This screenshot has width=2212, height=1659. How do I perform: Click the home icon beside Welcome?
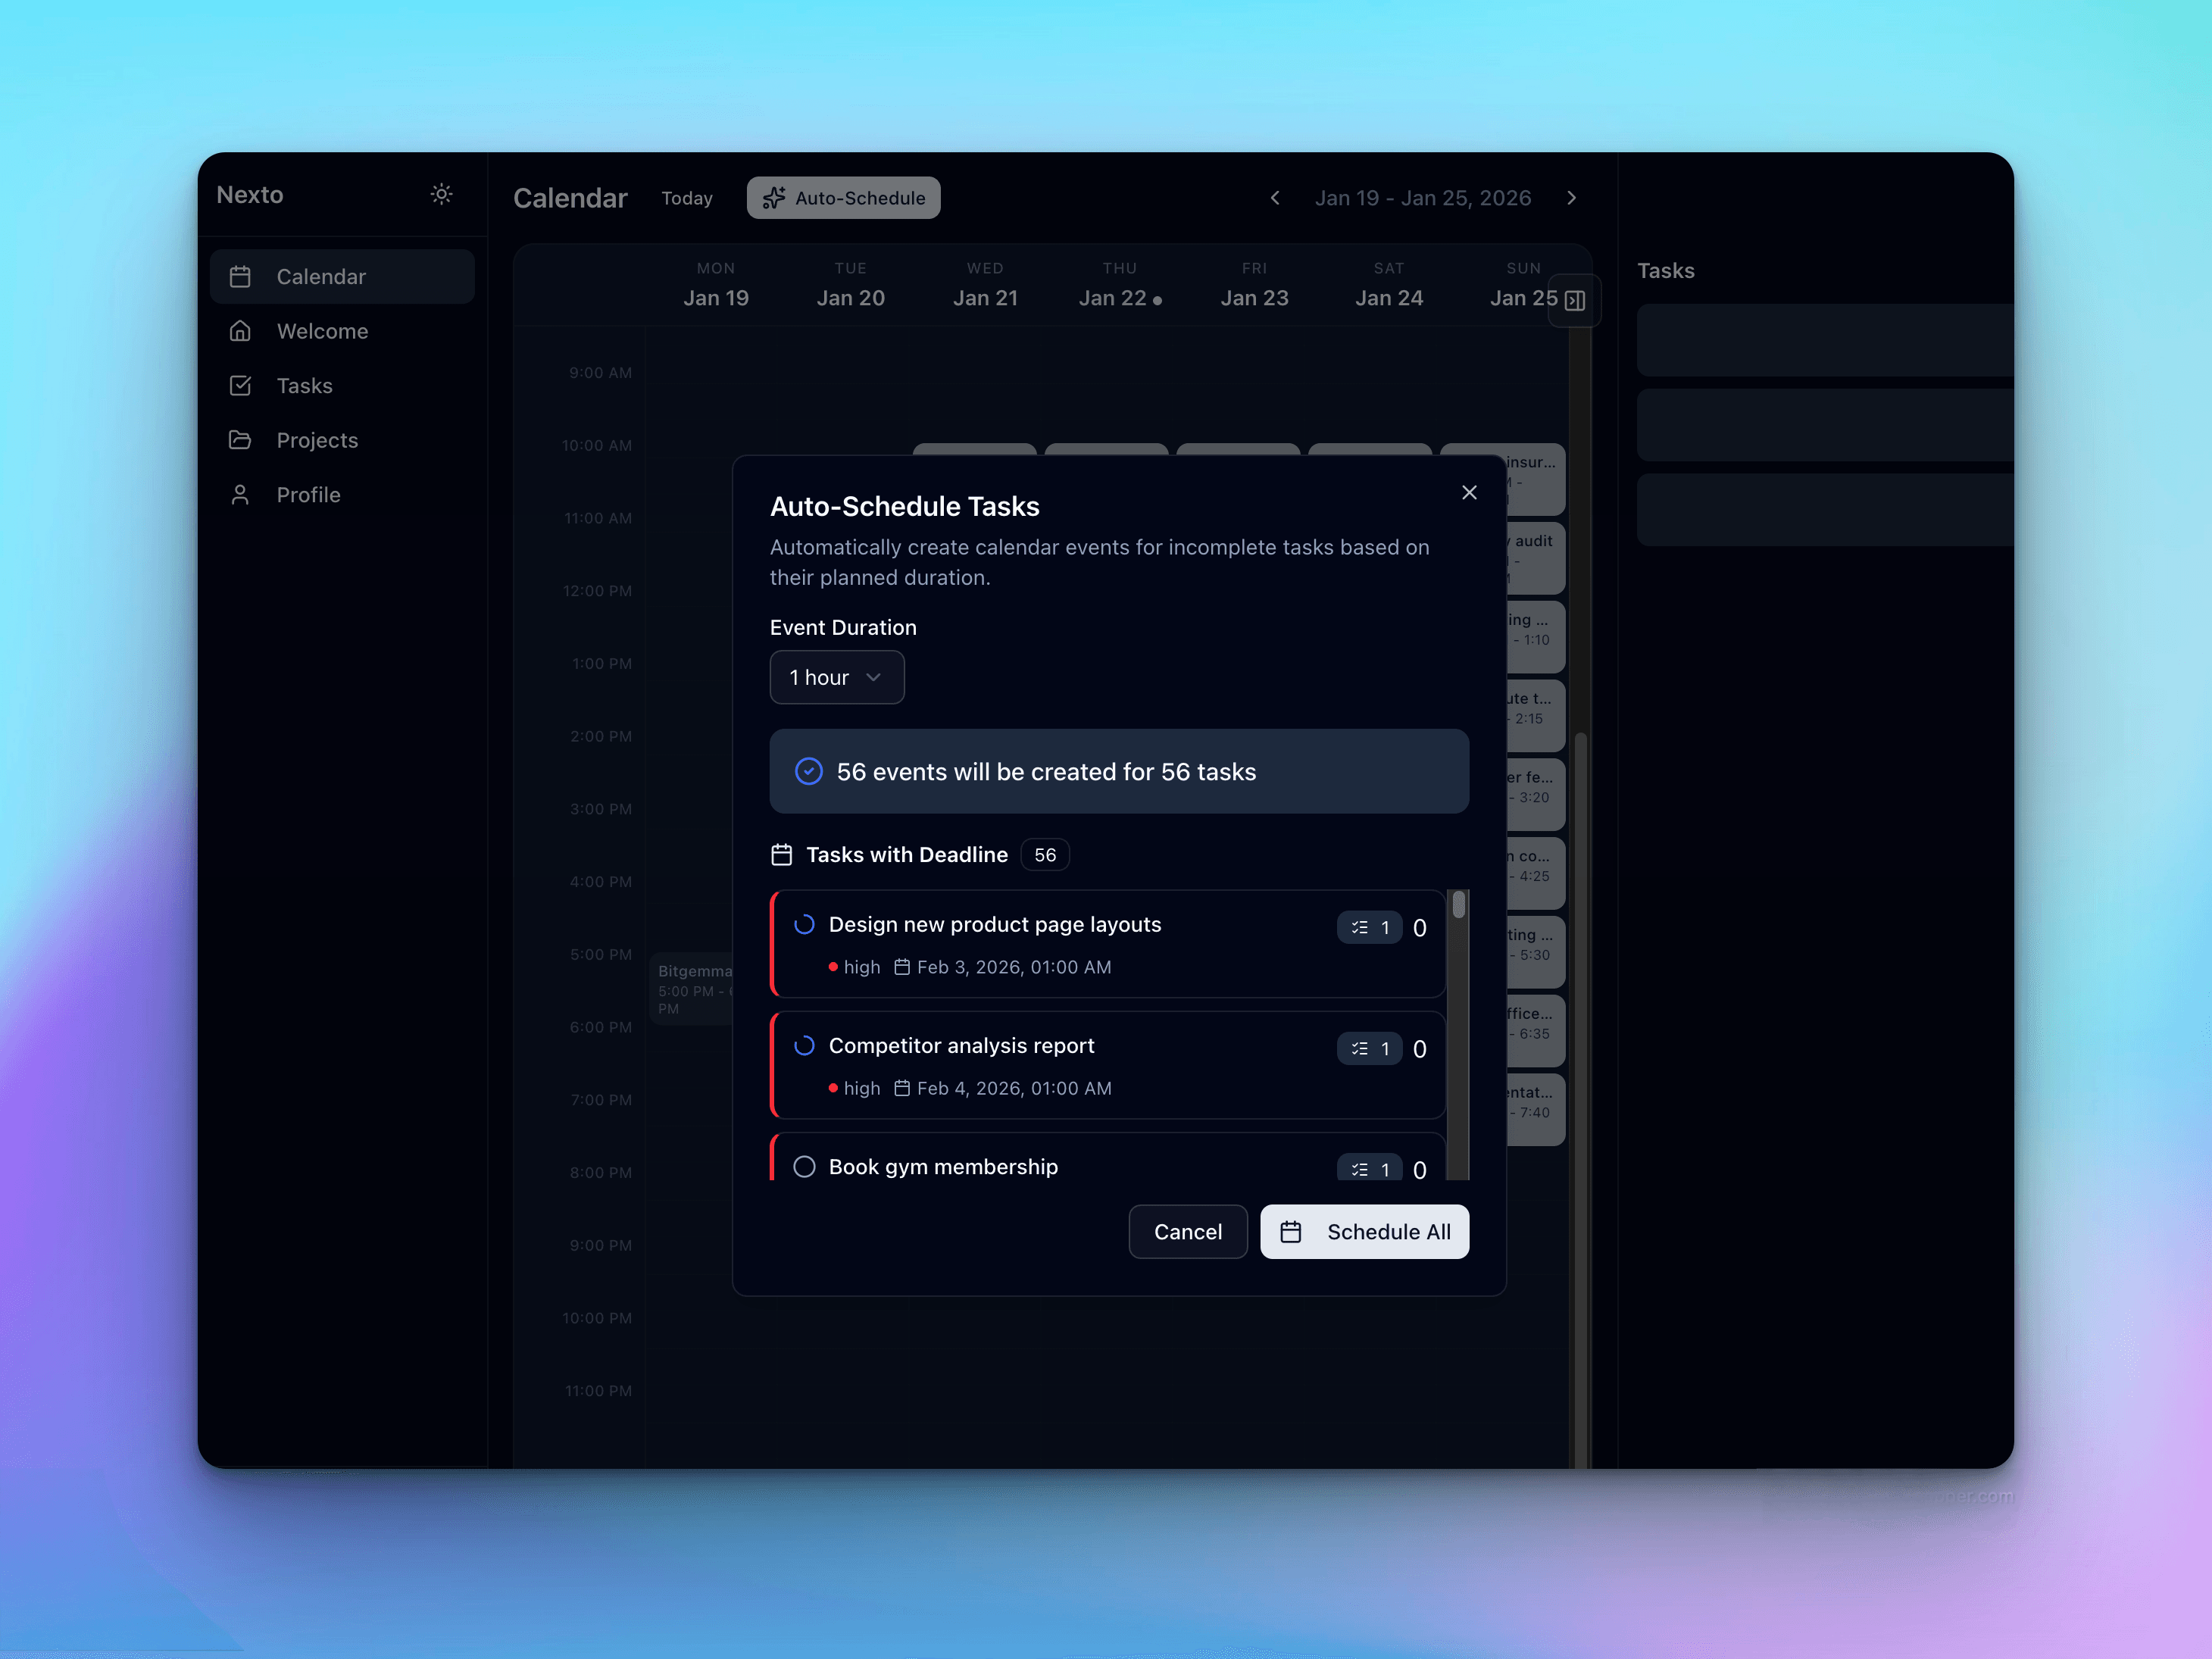[x=241, y=331]
